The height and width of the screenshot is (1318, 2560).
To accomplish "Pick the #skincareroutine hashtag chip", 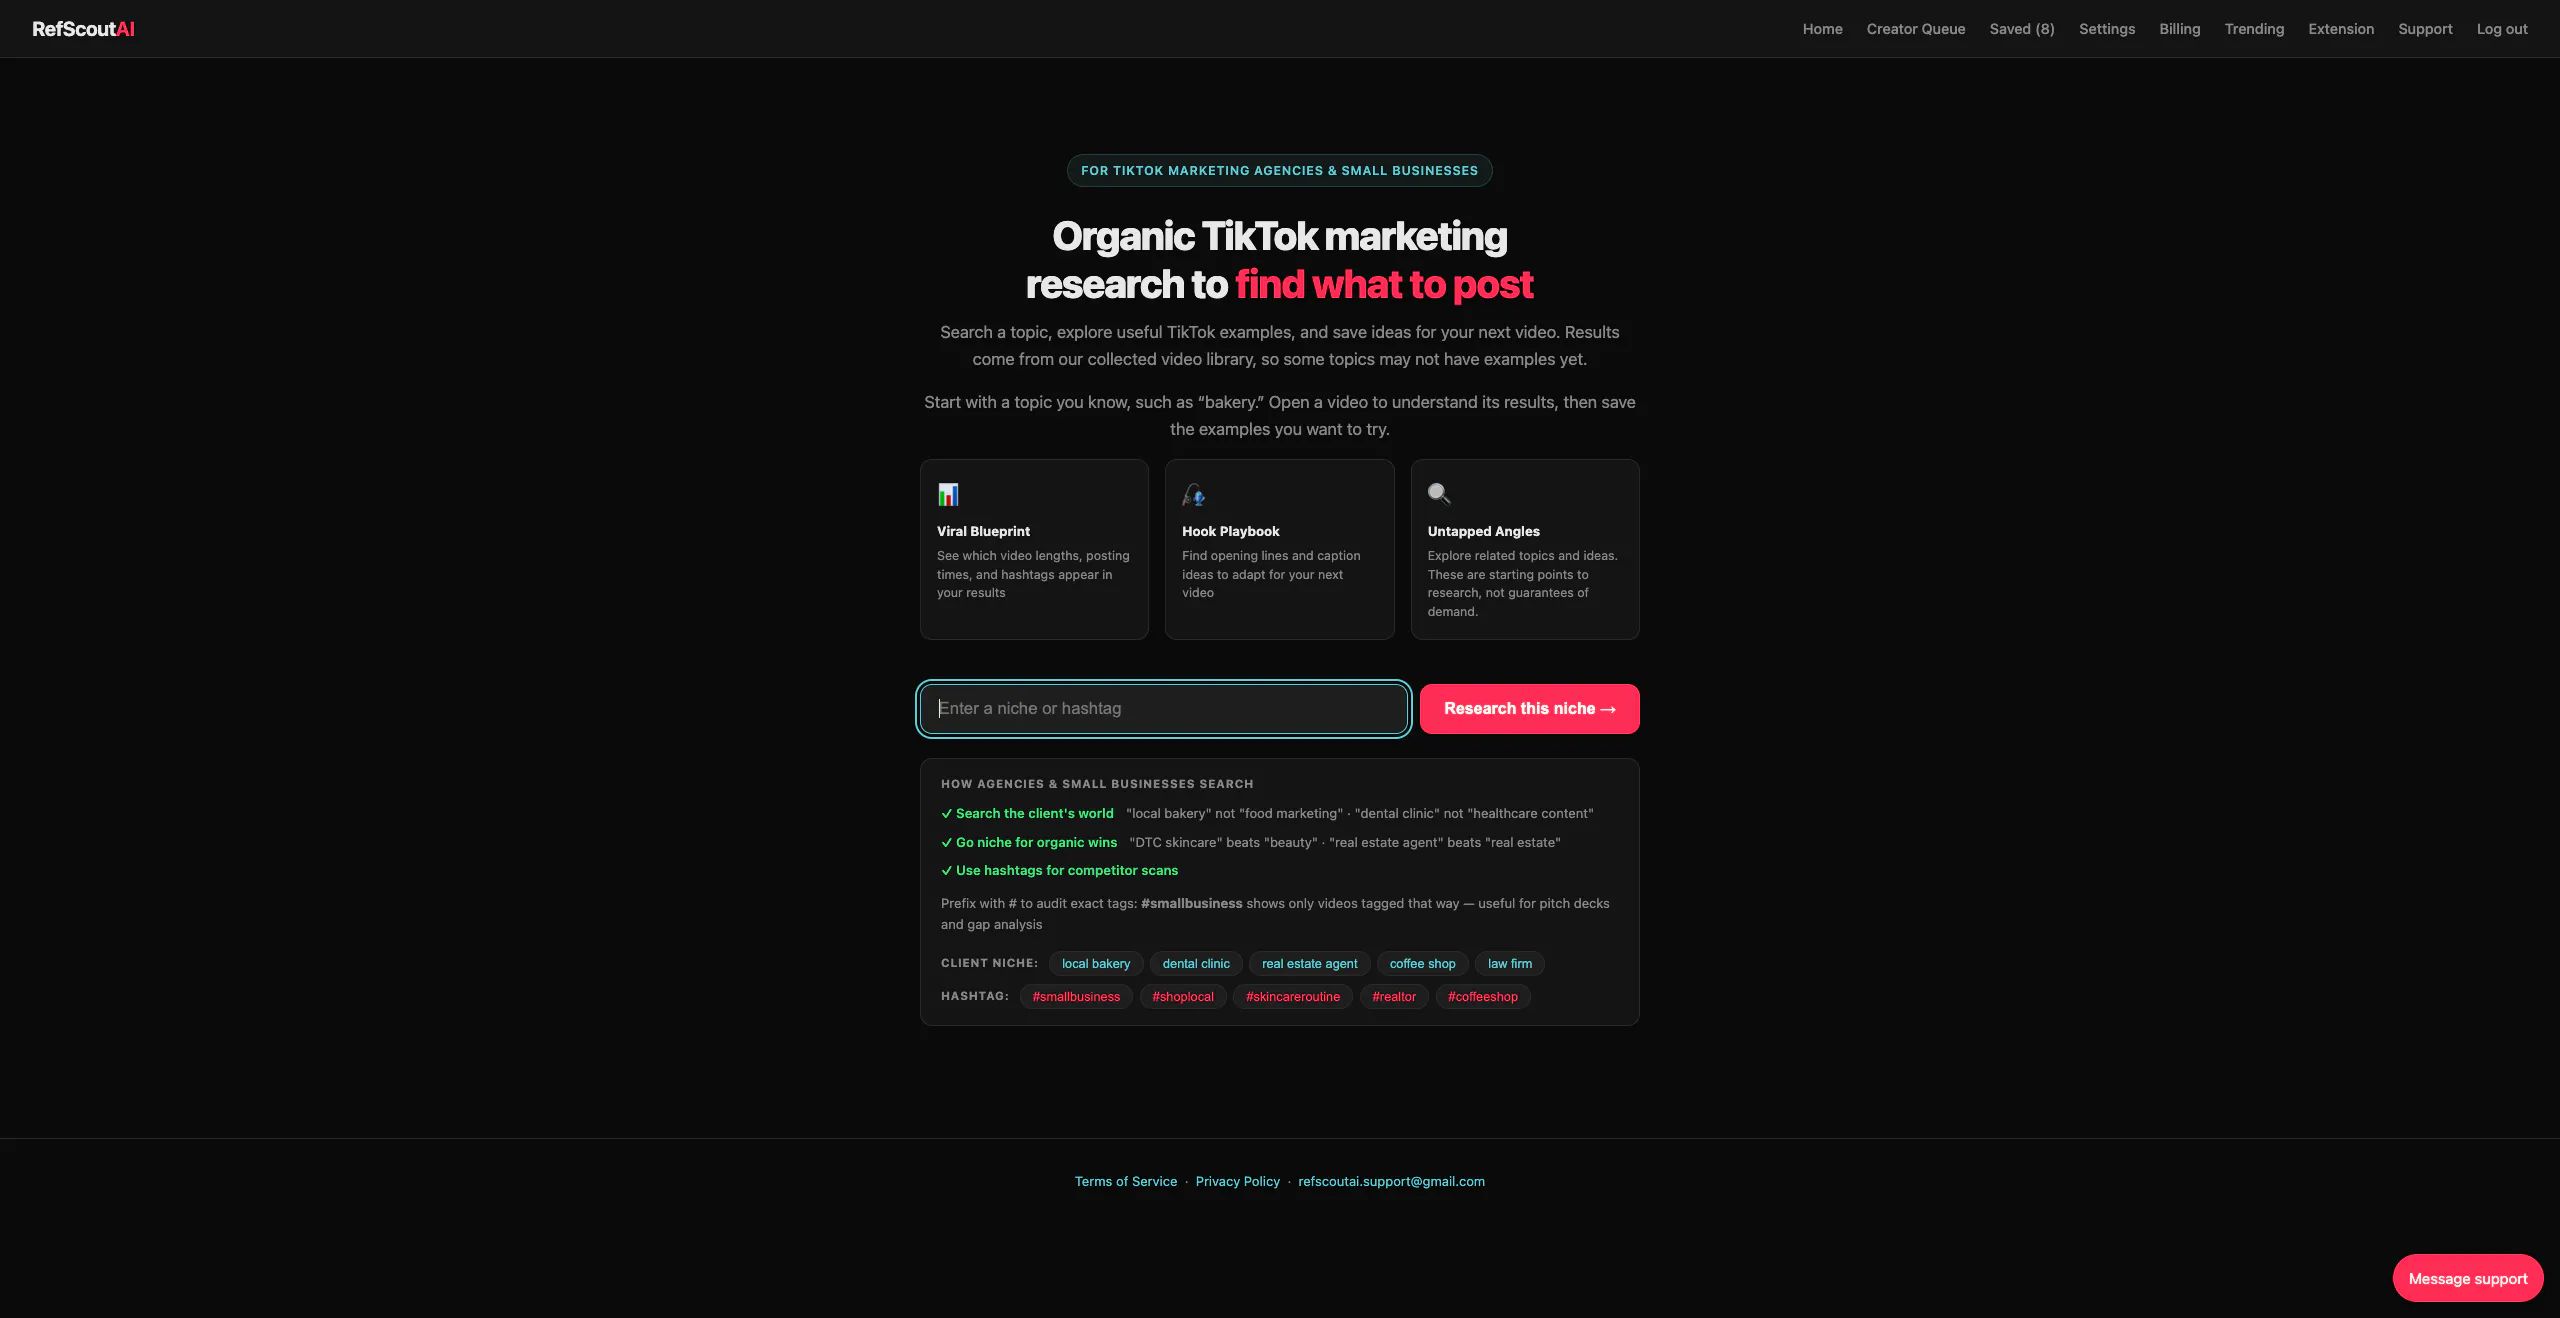I will (1293, 997).
